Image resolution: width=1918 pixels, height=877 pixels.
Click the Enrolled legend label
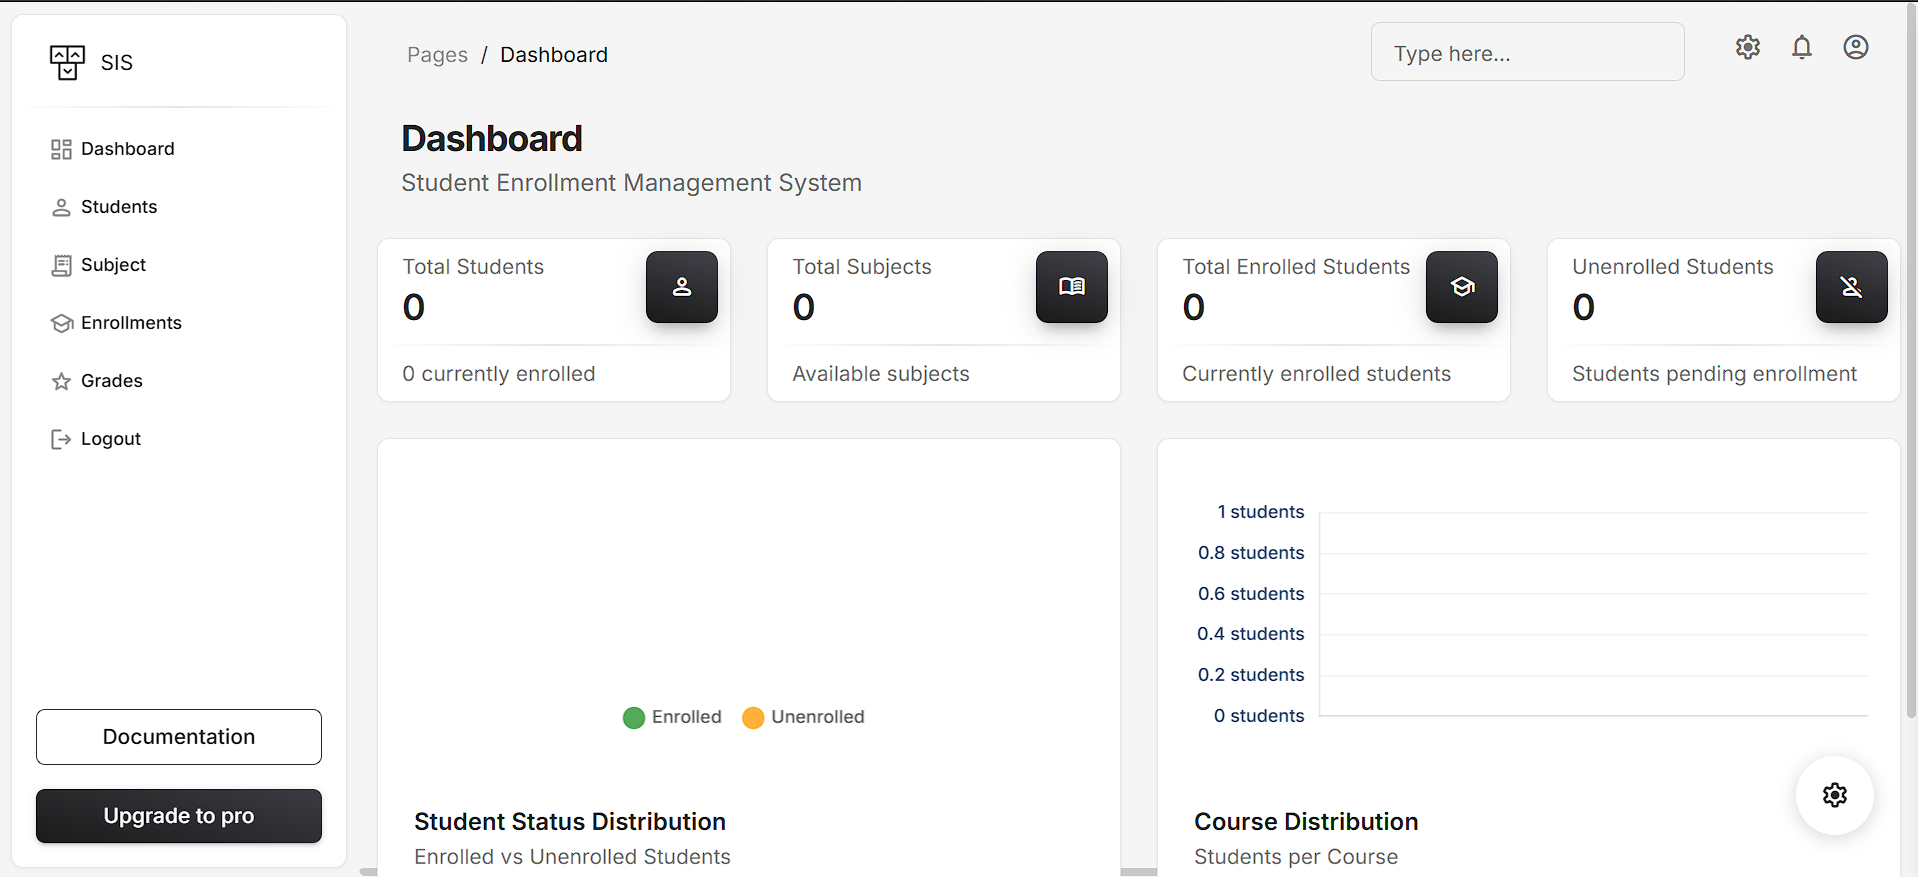(x=687, y=717)
